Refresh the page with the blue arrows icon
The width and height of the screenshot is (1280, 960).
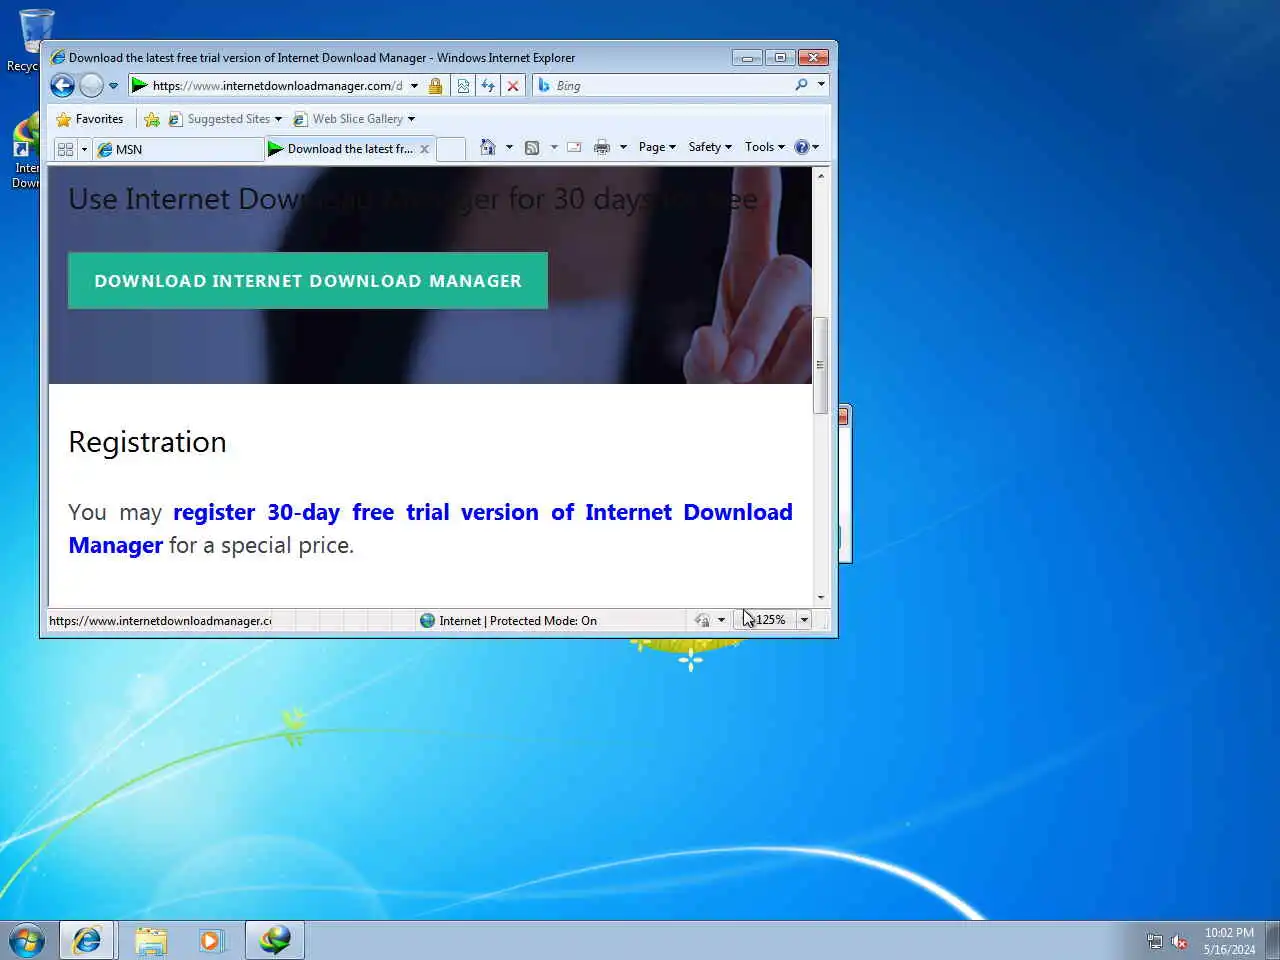(488, 86)
